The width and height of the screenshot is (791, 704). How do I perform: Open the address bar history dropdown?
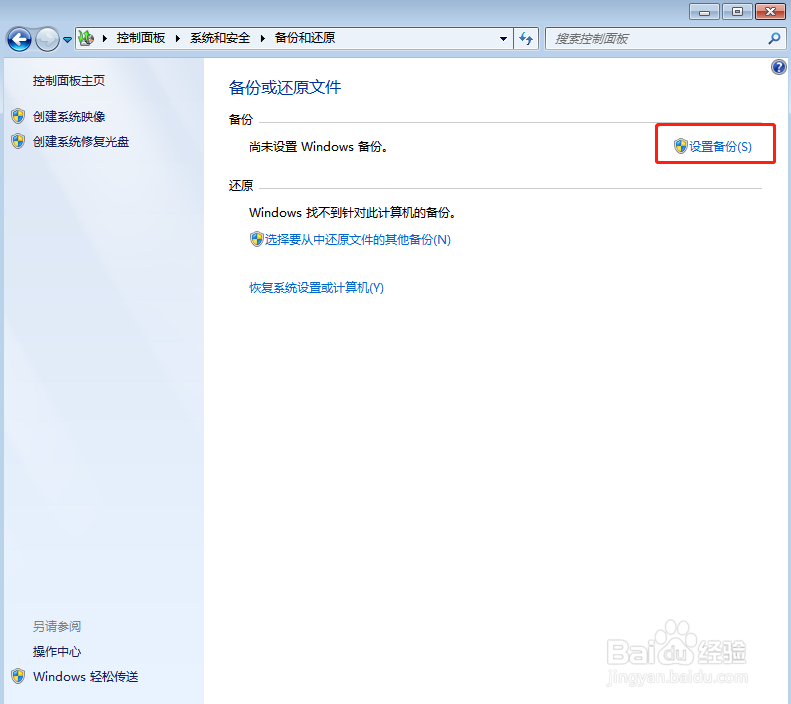point(503,39)
